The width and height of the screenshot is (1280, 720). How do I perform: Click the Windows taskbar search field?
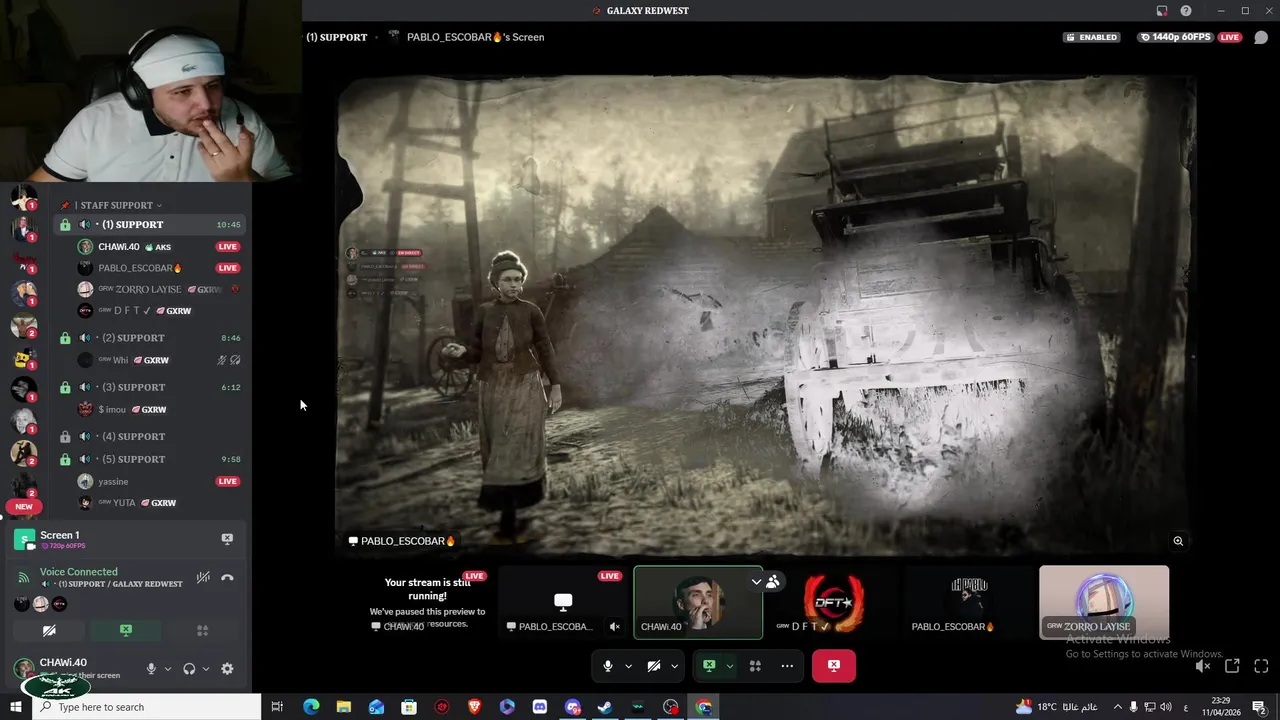(147, 707)
